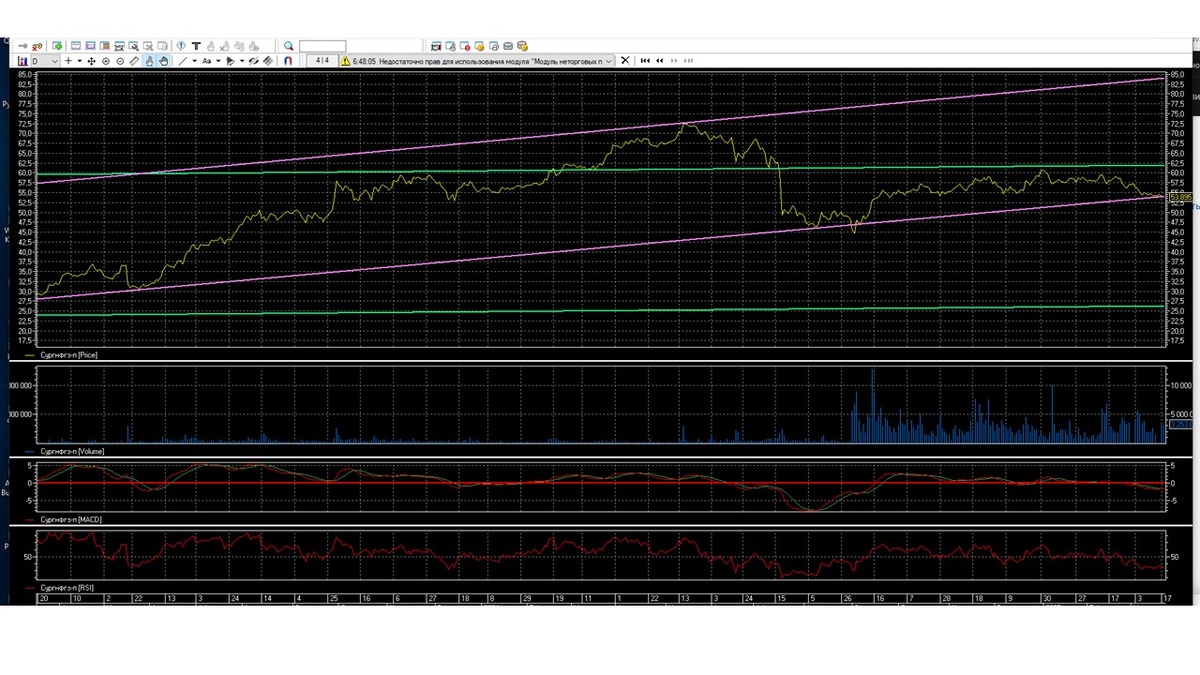
Task: Click the zoom out circle icon
Action: click(x=120, y=61)
